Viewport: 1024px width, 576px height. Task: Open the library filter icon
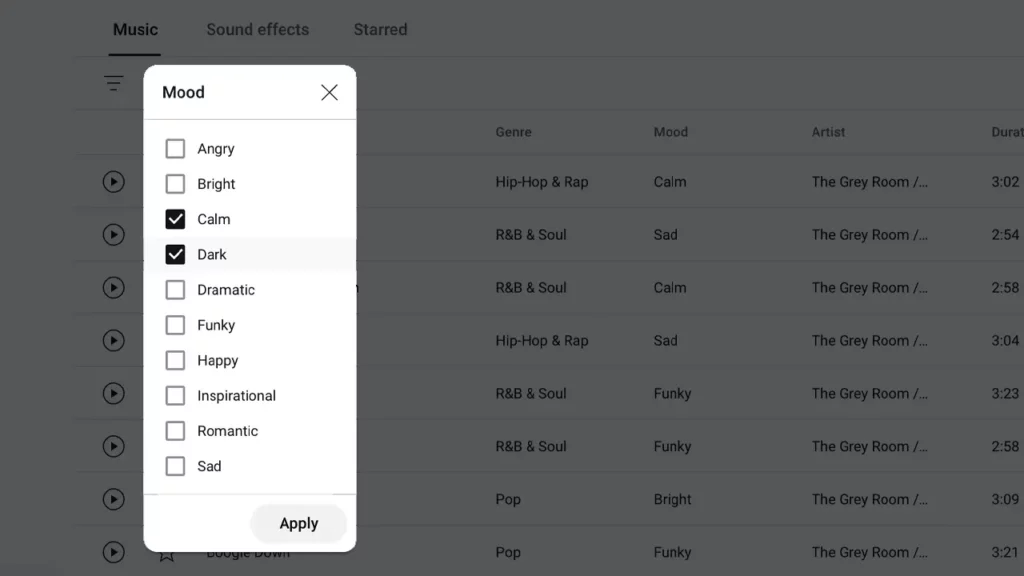pos(114,83)
